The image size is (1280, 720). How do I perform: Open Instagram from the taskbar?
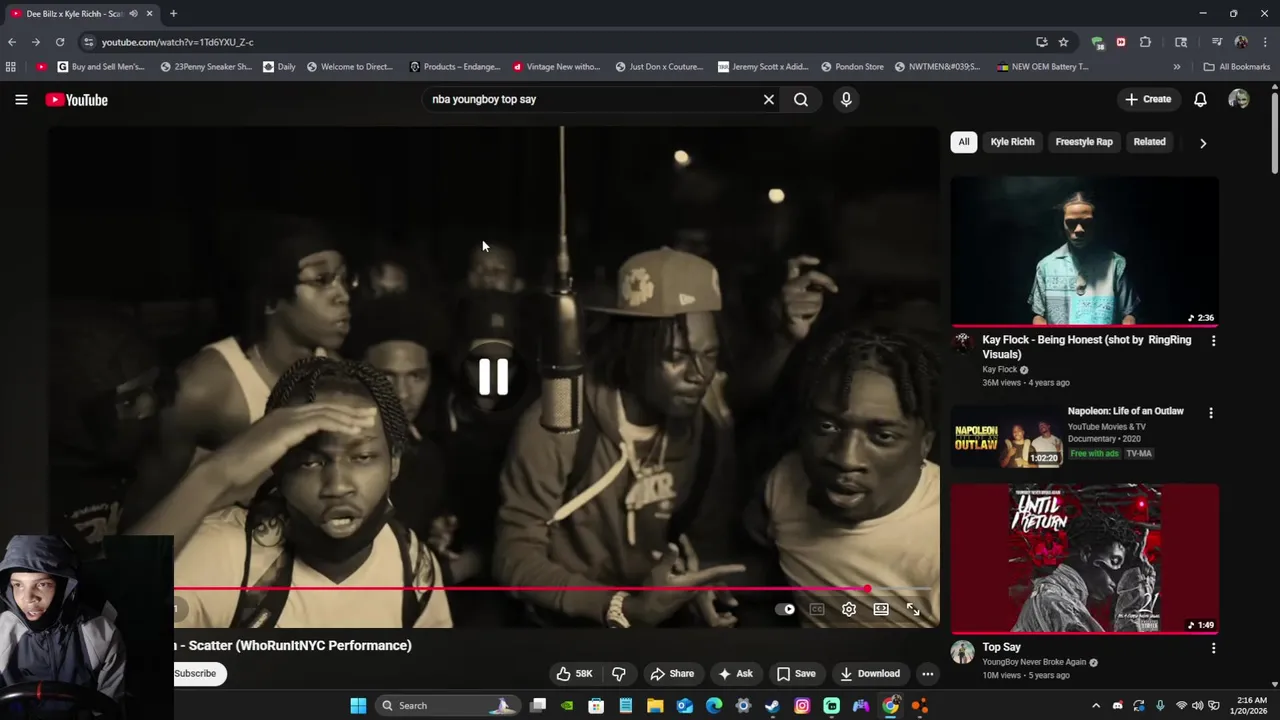(802, 706)
